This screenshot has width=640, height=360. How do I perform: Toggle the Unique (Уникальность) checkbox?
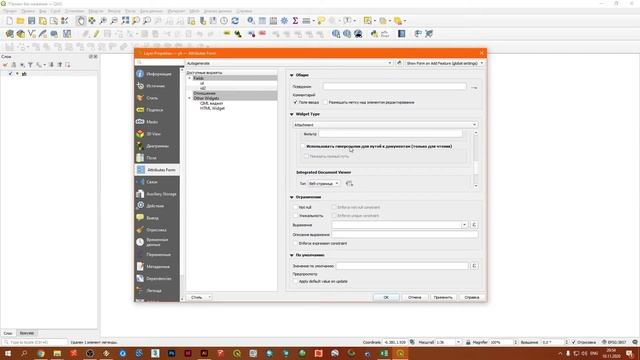pyautogui.click(x=296, y=216)
